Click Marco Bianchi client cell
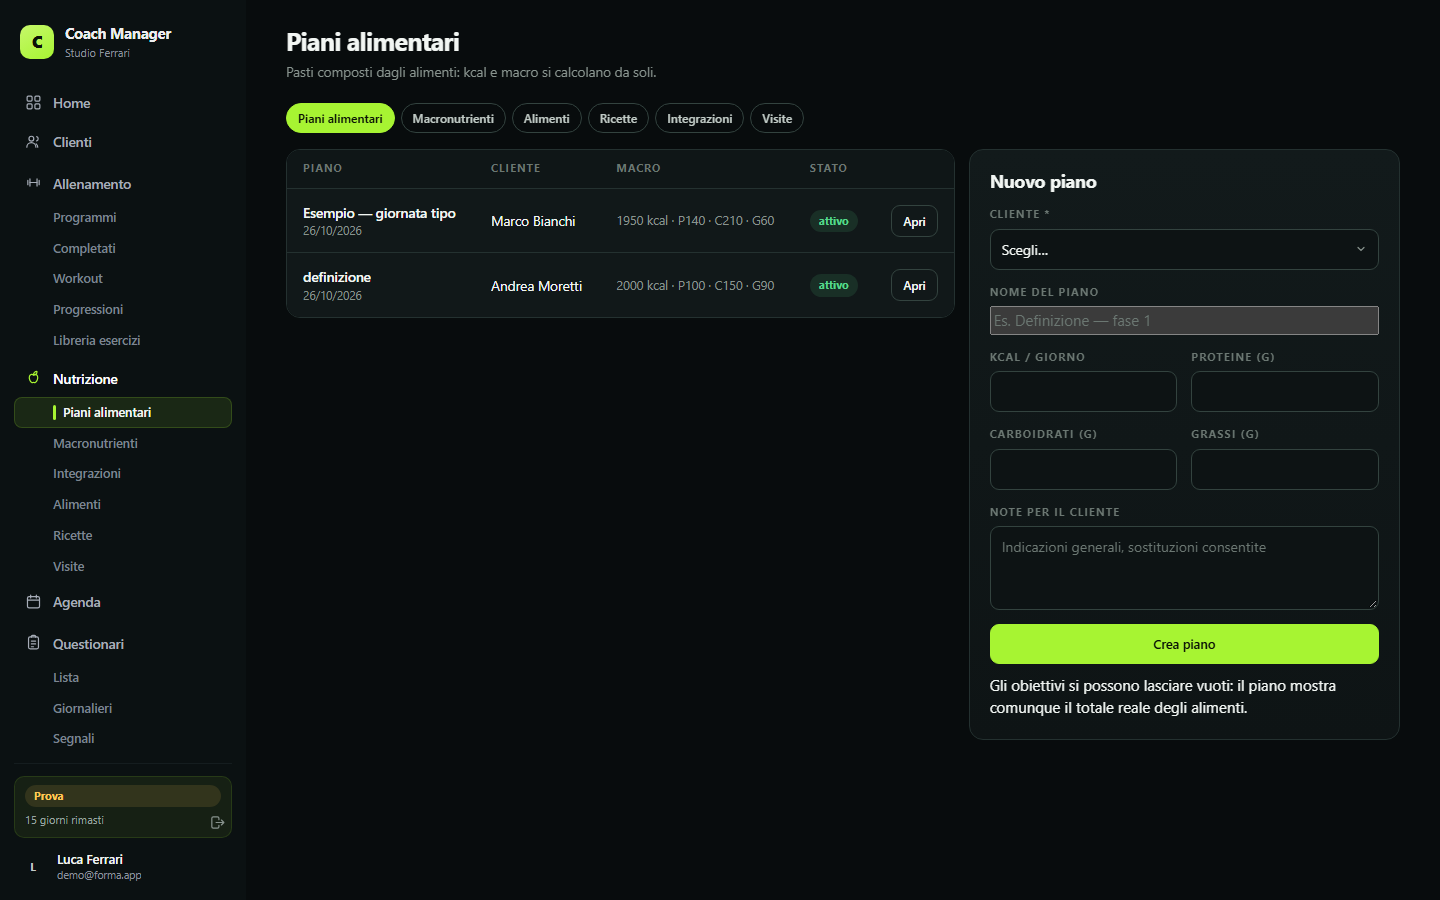This screenshot has width=1440, height=900. point(533,221)
